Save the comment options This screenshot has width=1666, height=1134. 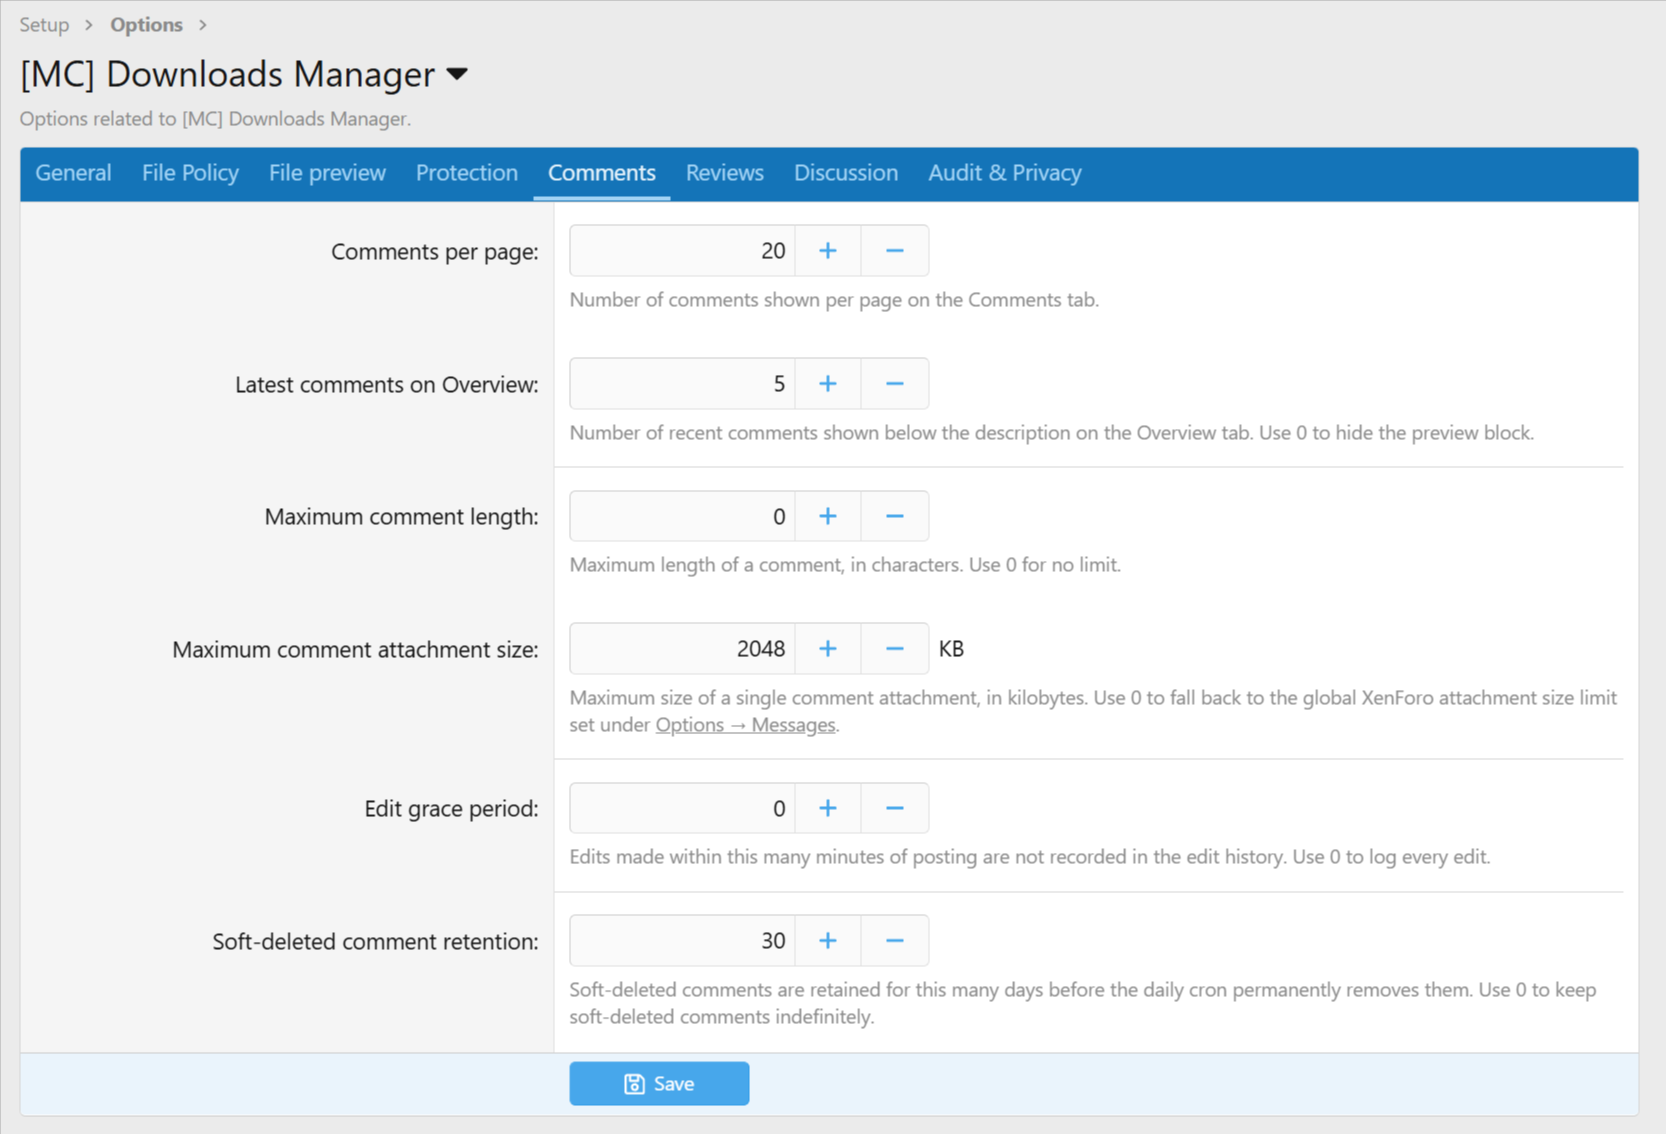(x=659, y=1084)
